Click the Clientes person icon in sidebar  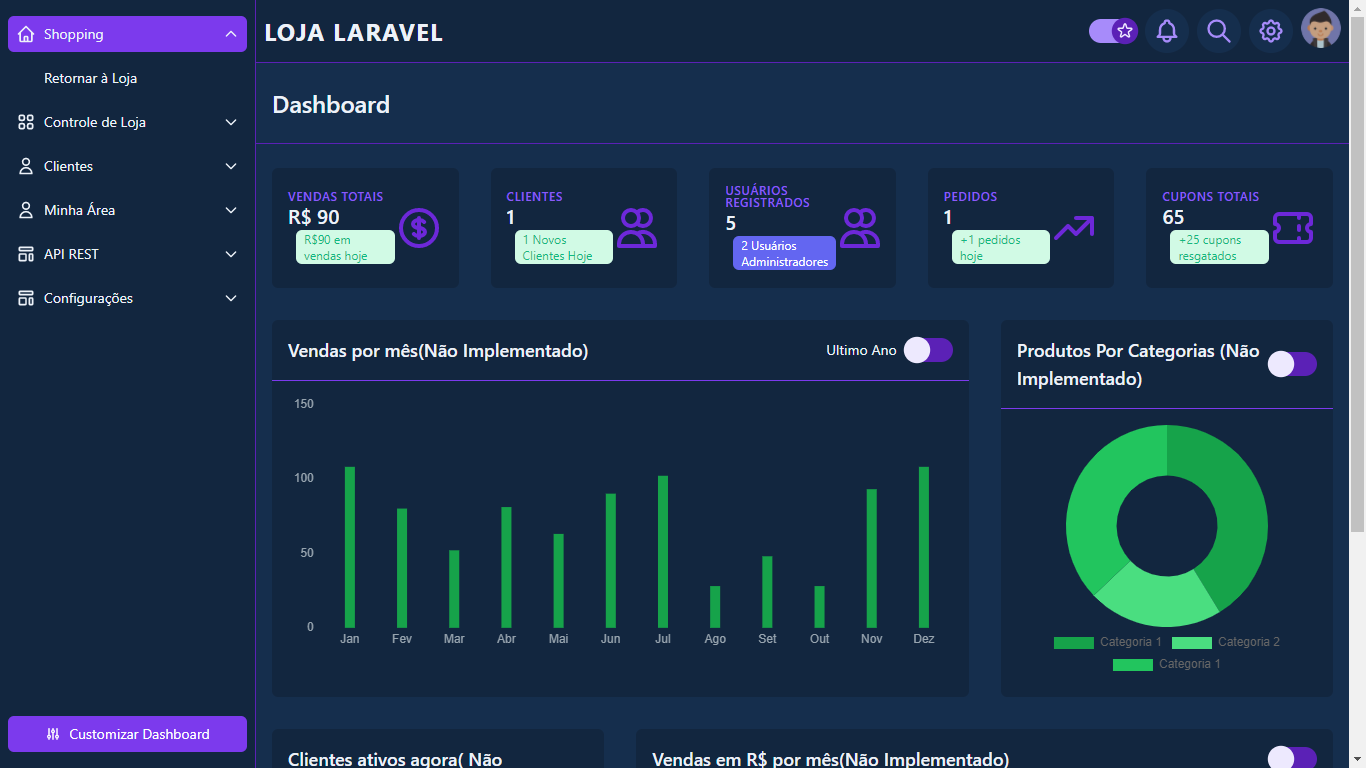[26, 166]
